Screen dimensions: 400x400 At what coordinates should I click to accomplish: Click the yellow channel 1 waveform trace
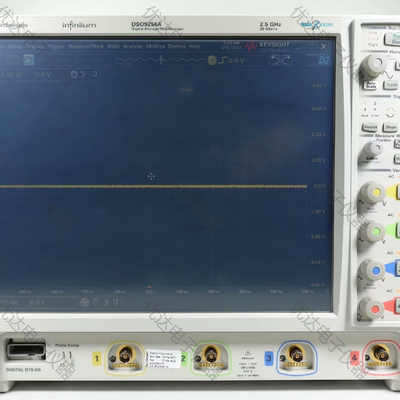pyautogui.click(x=153, y=186)
